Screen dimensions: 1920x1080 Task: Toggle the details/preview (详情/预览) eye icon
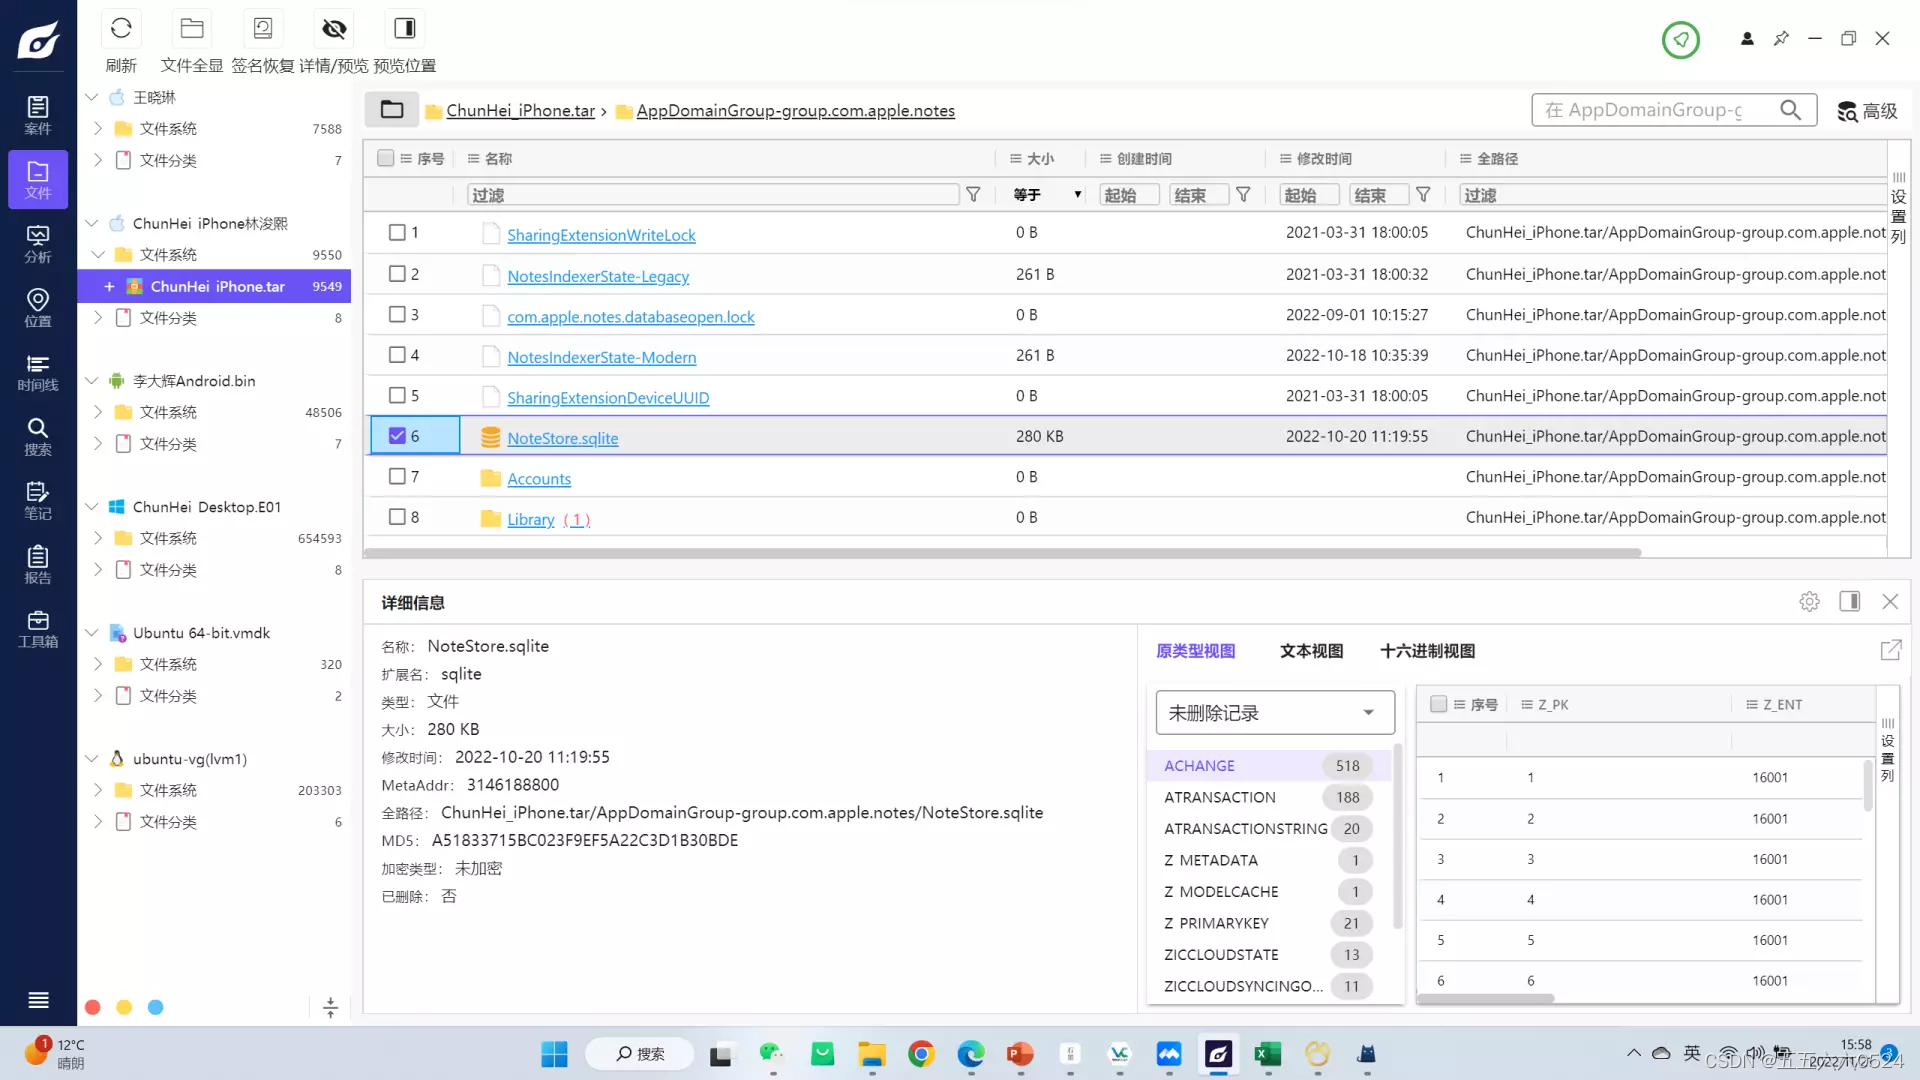click(334, 29)
